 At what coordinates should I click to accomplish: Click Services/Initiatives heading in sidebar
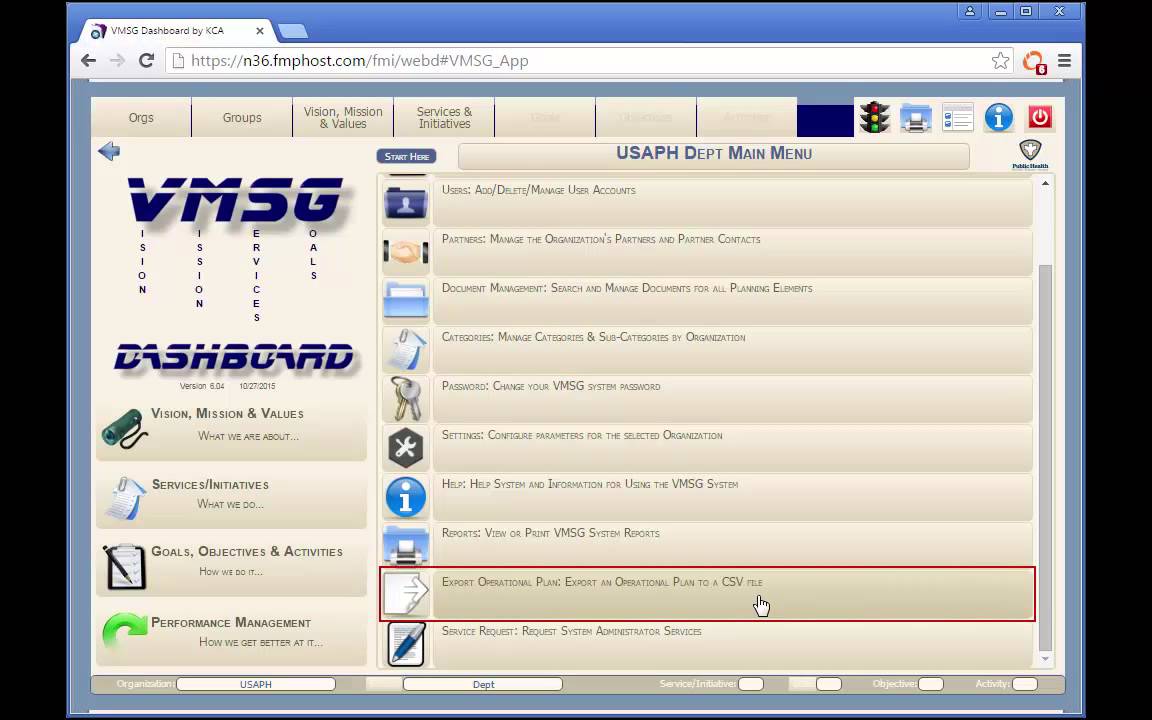pos(210,485)
